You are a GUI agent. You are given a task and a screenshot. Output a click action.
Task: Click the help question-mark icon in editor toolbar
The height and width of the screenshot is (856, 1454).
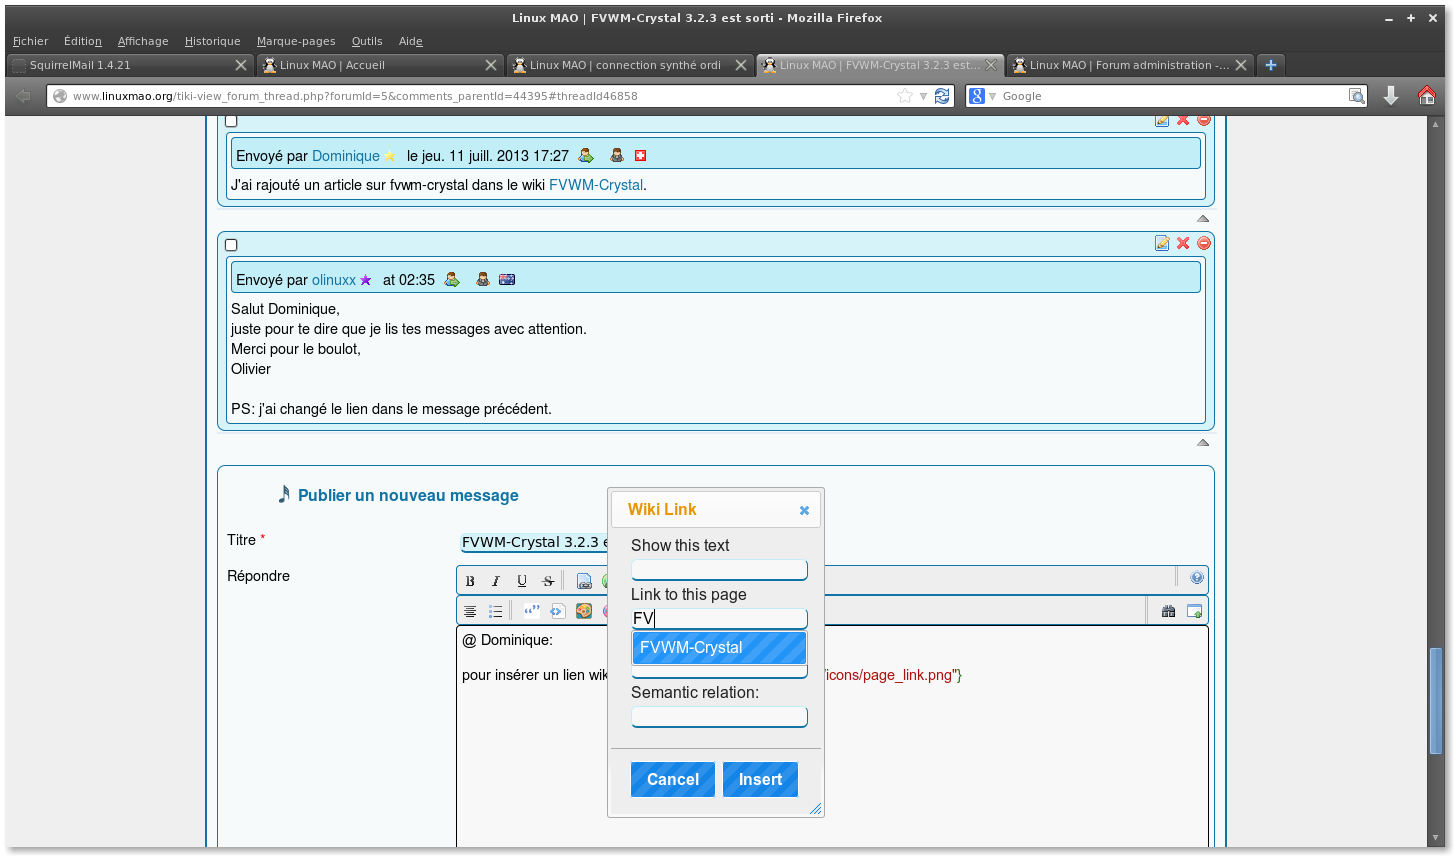click(1197, 578)
